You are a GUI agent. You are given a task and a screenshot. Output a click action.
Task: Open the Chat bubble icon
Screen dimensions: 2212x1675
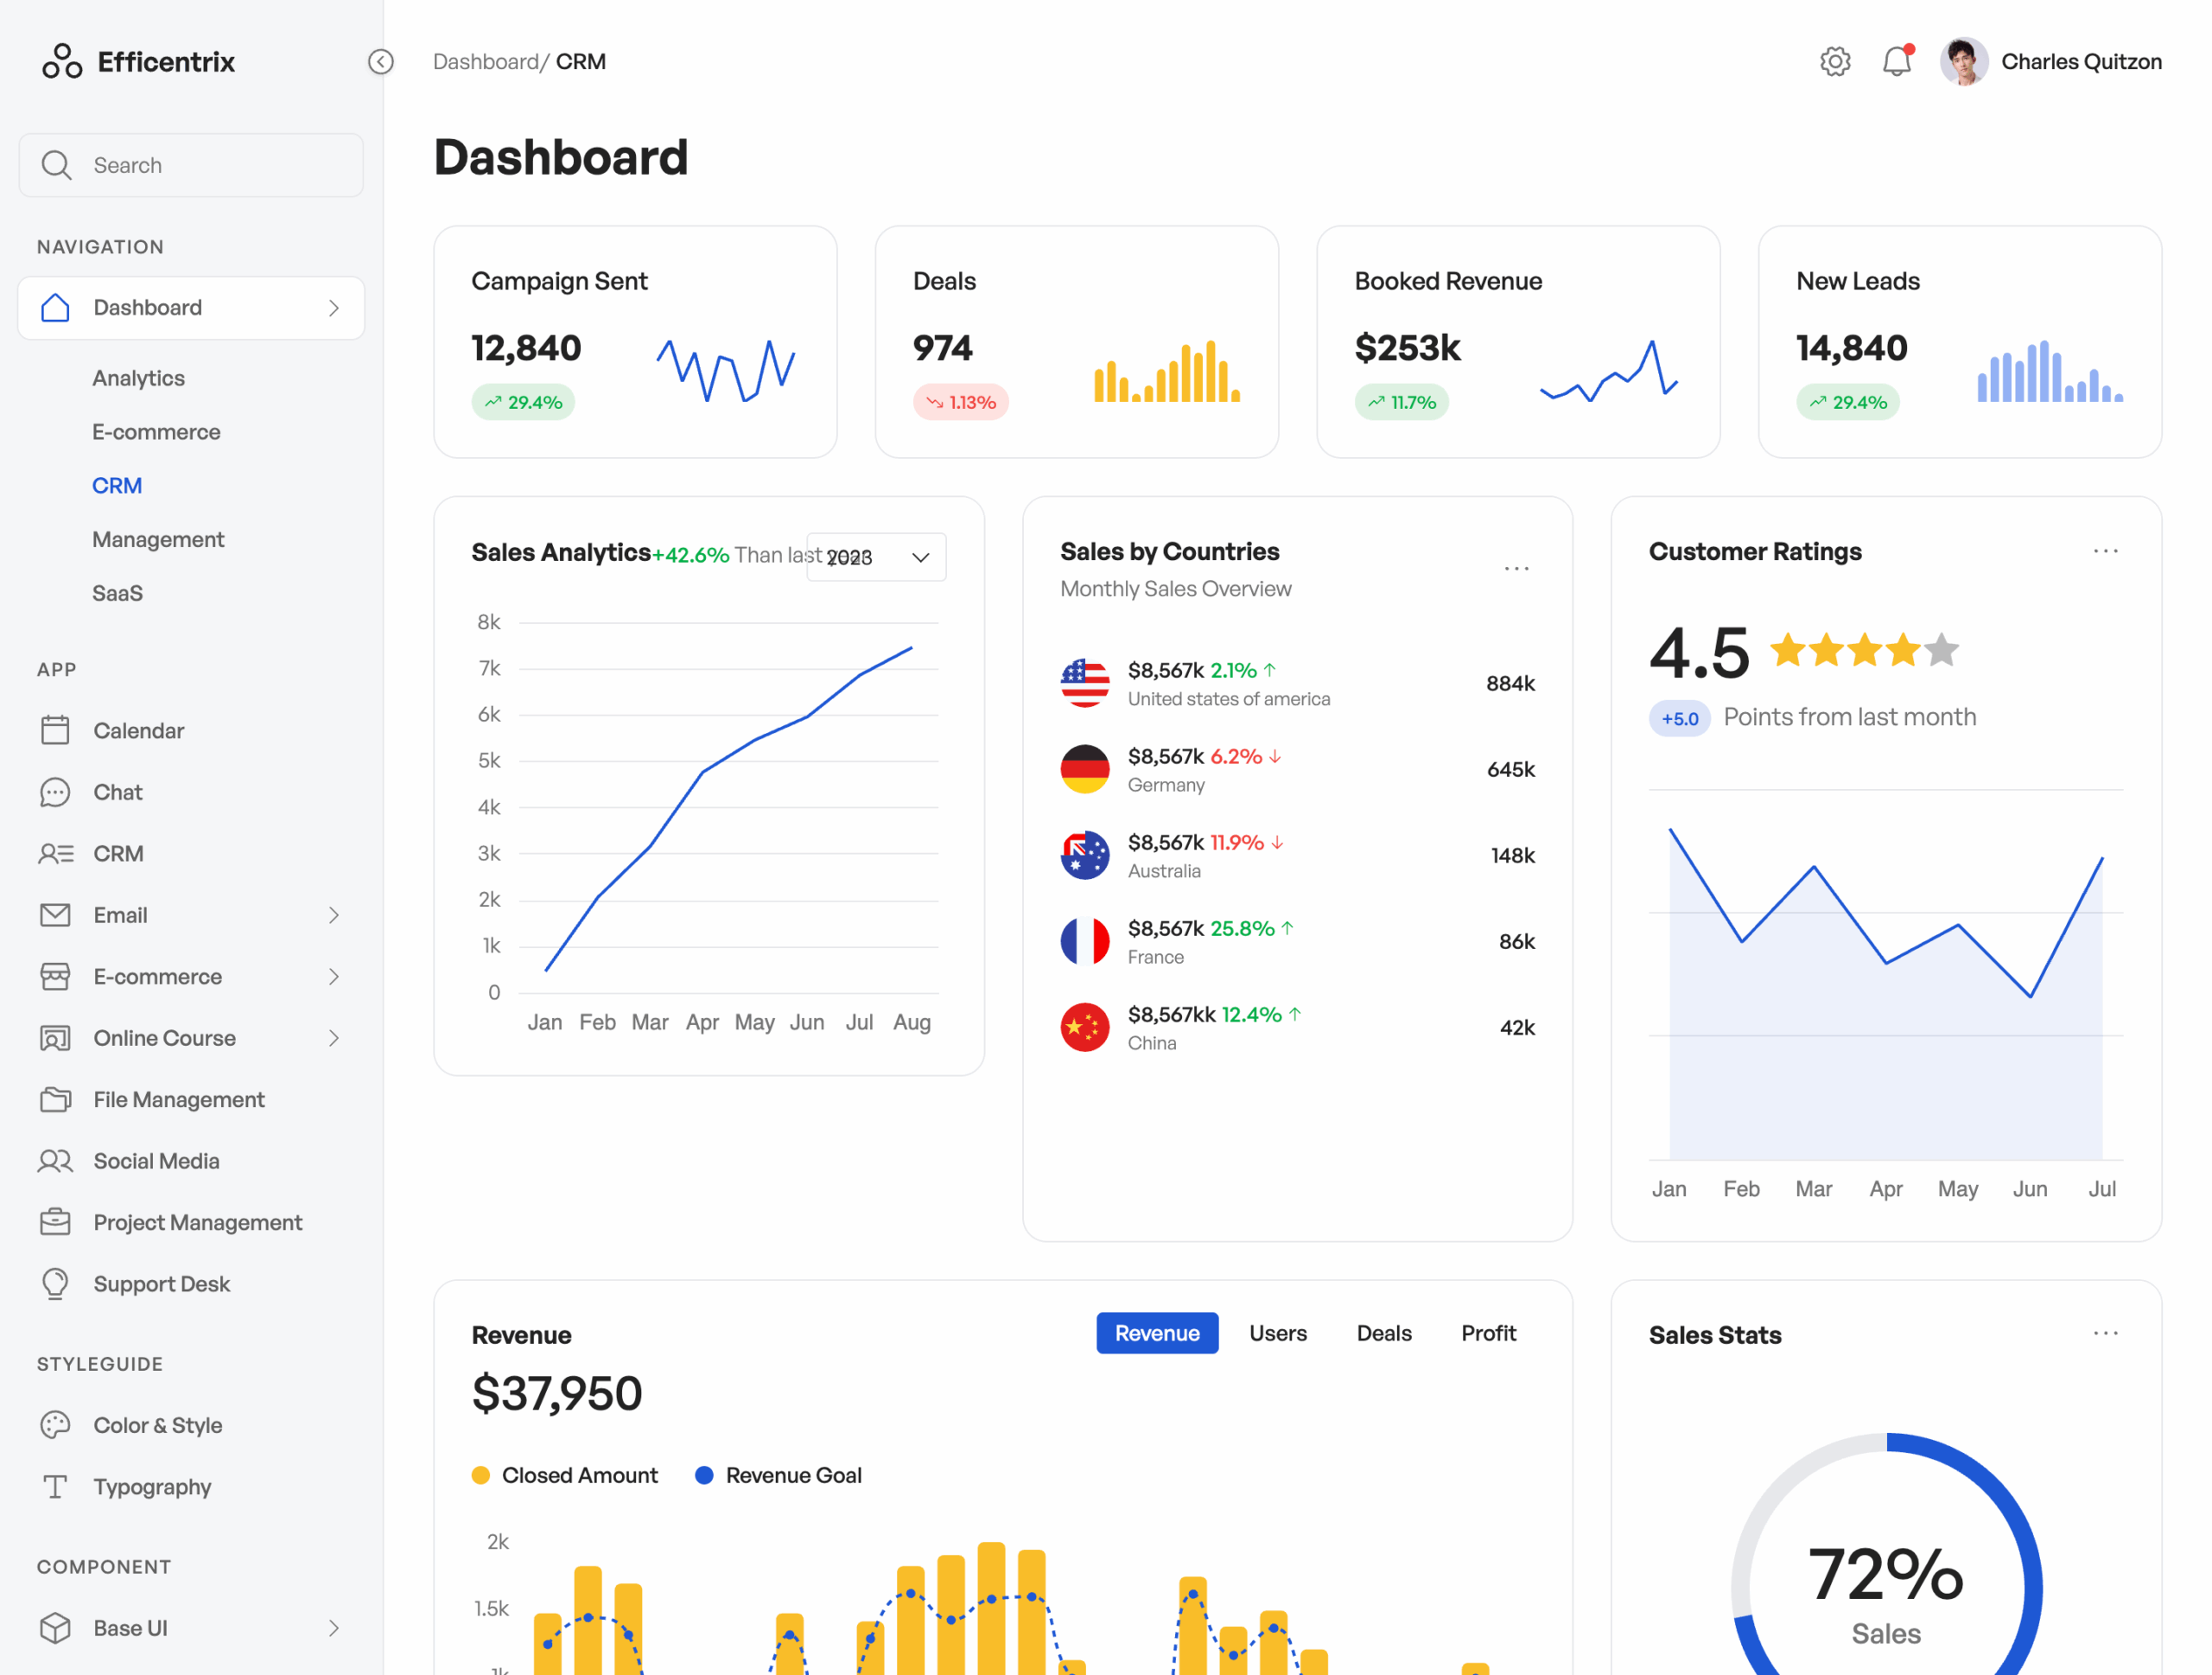[55, 792]
